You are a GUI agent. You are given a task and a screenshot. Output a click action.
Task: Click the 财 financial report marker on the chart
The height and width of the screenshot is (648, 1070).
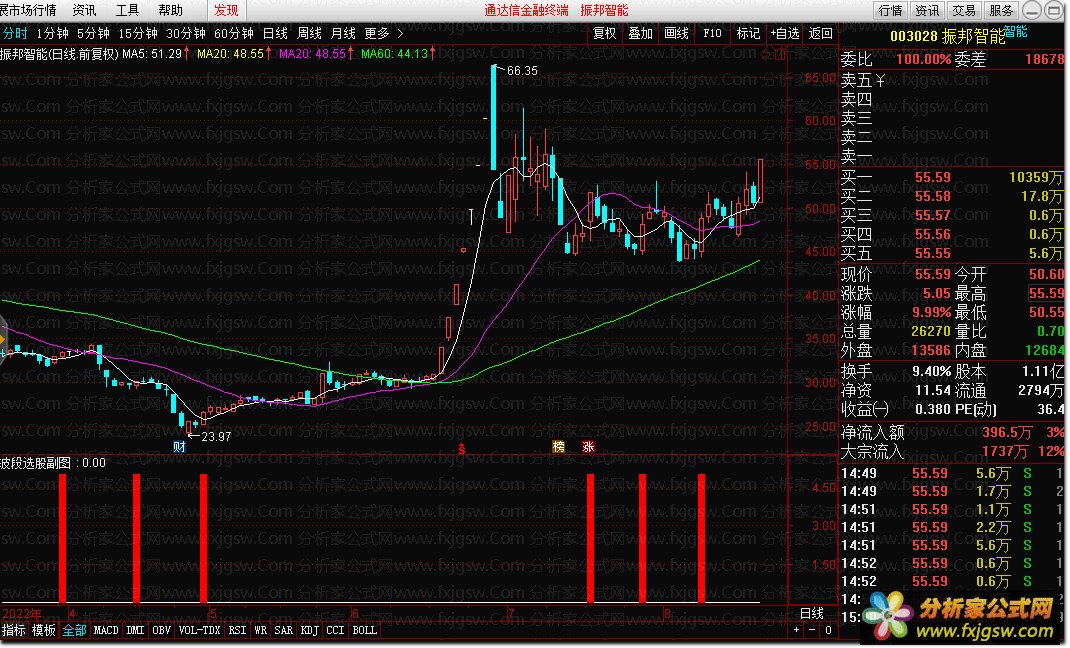coord(179,447)
